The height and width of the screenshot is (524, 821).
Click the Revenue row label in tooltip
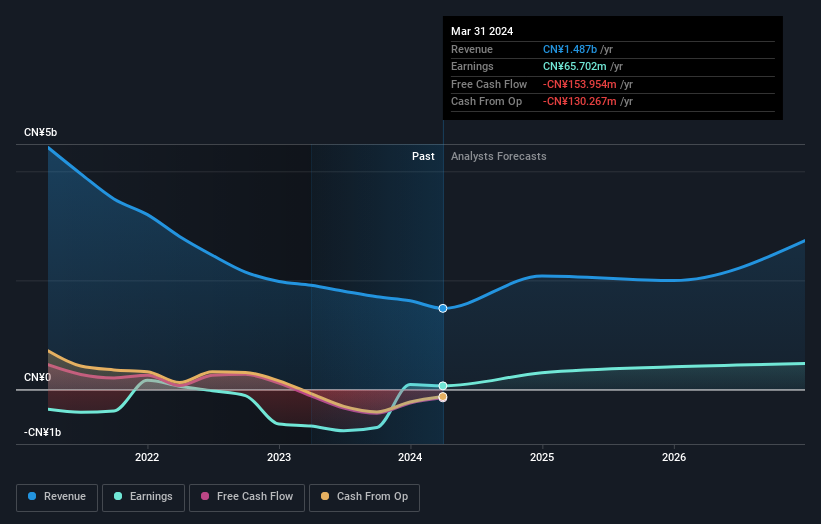click(472, 49)
